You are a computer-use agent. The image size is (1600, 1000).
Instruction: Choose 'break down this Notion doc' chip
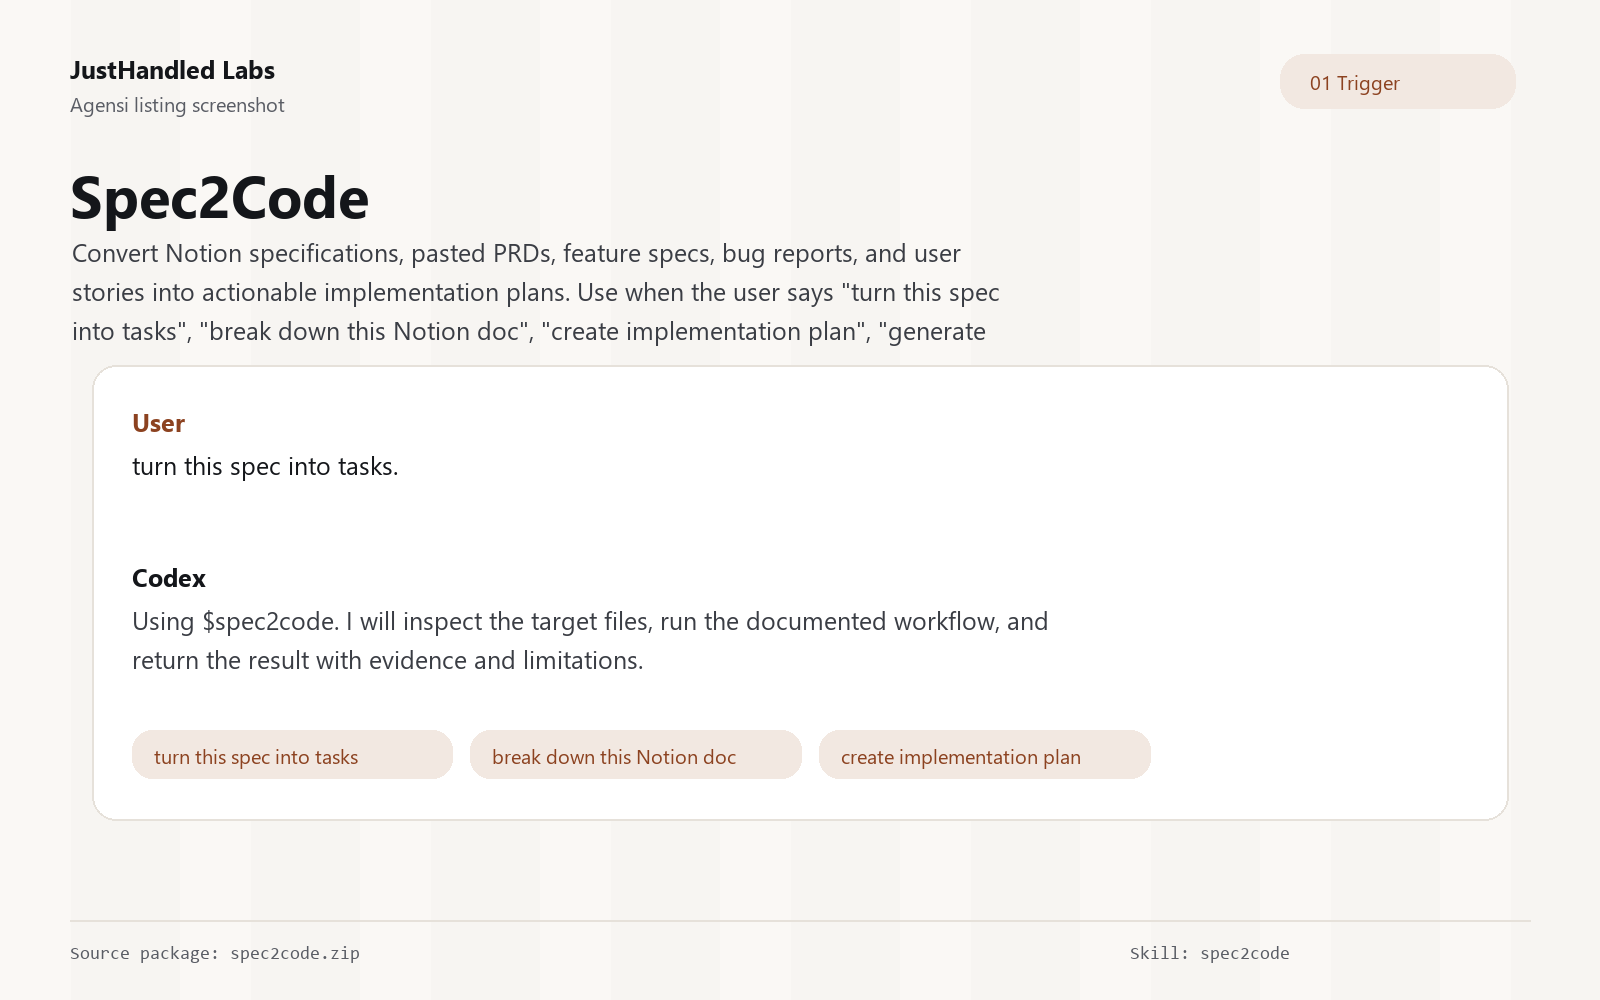coord(636,755)
